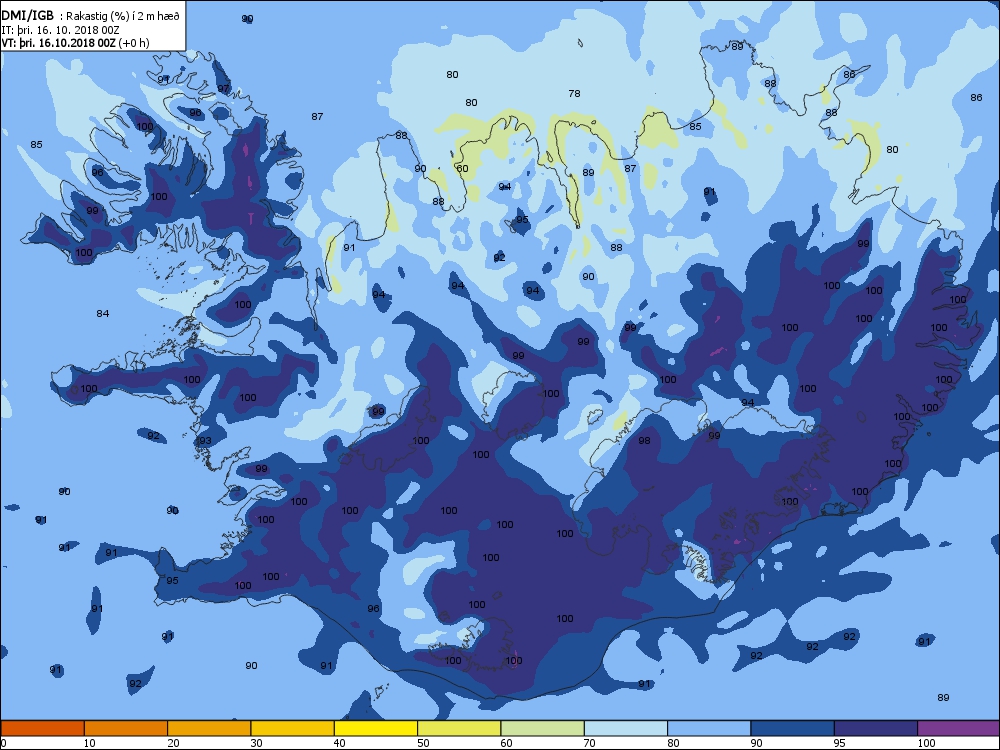Click the legend tick label '0'
The image size is (1000, 750).
[4, 742]
